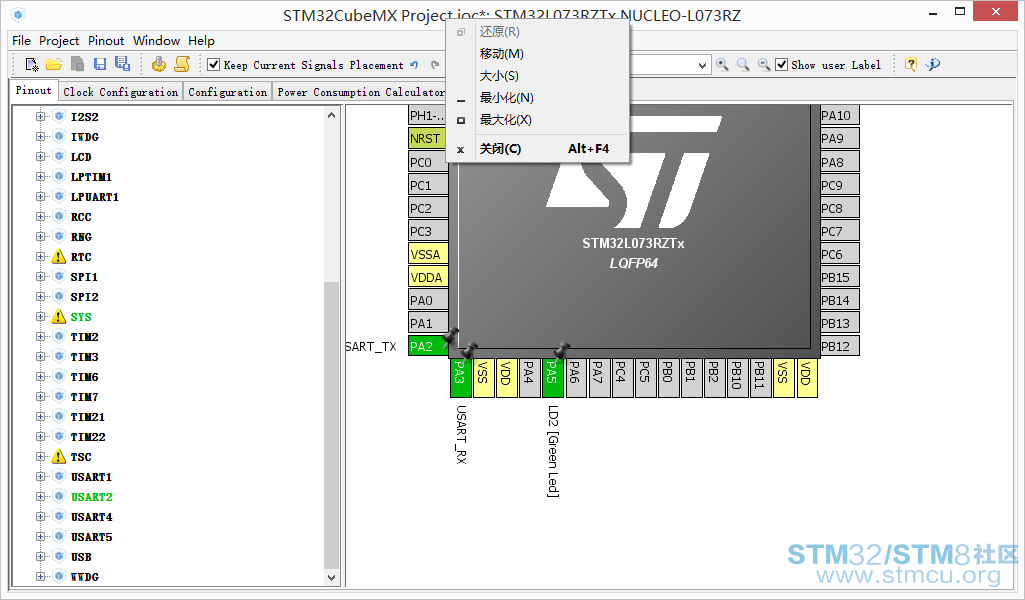This screenshot has width=1025, height=600.
Task: Click the grayed import project toolbar icon
Action: point(77,64)
